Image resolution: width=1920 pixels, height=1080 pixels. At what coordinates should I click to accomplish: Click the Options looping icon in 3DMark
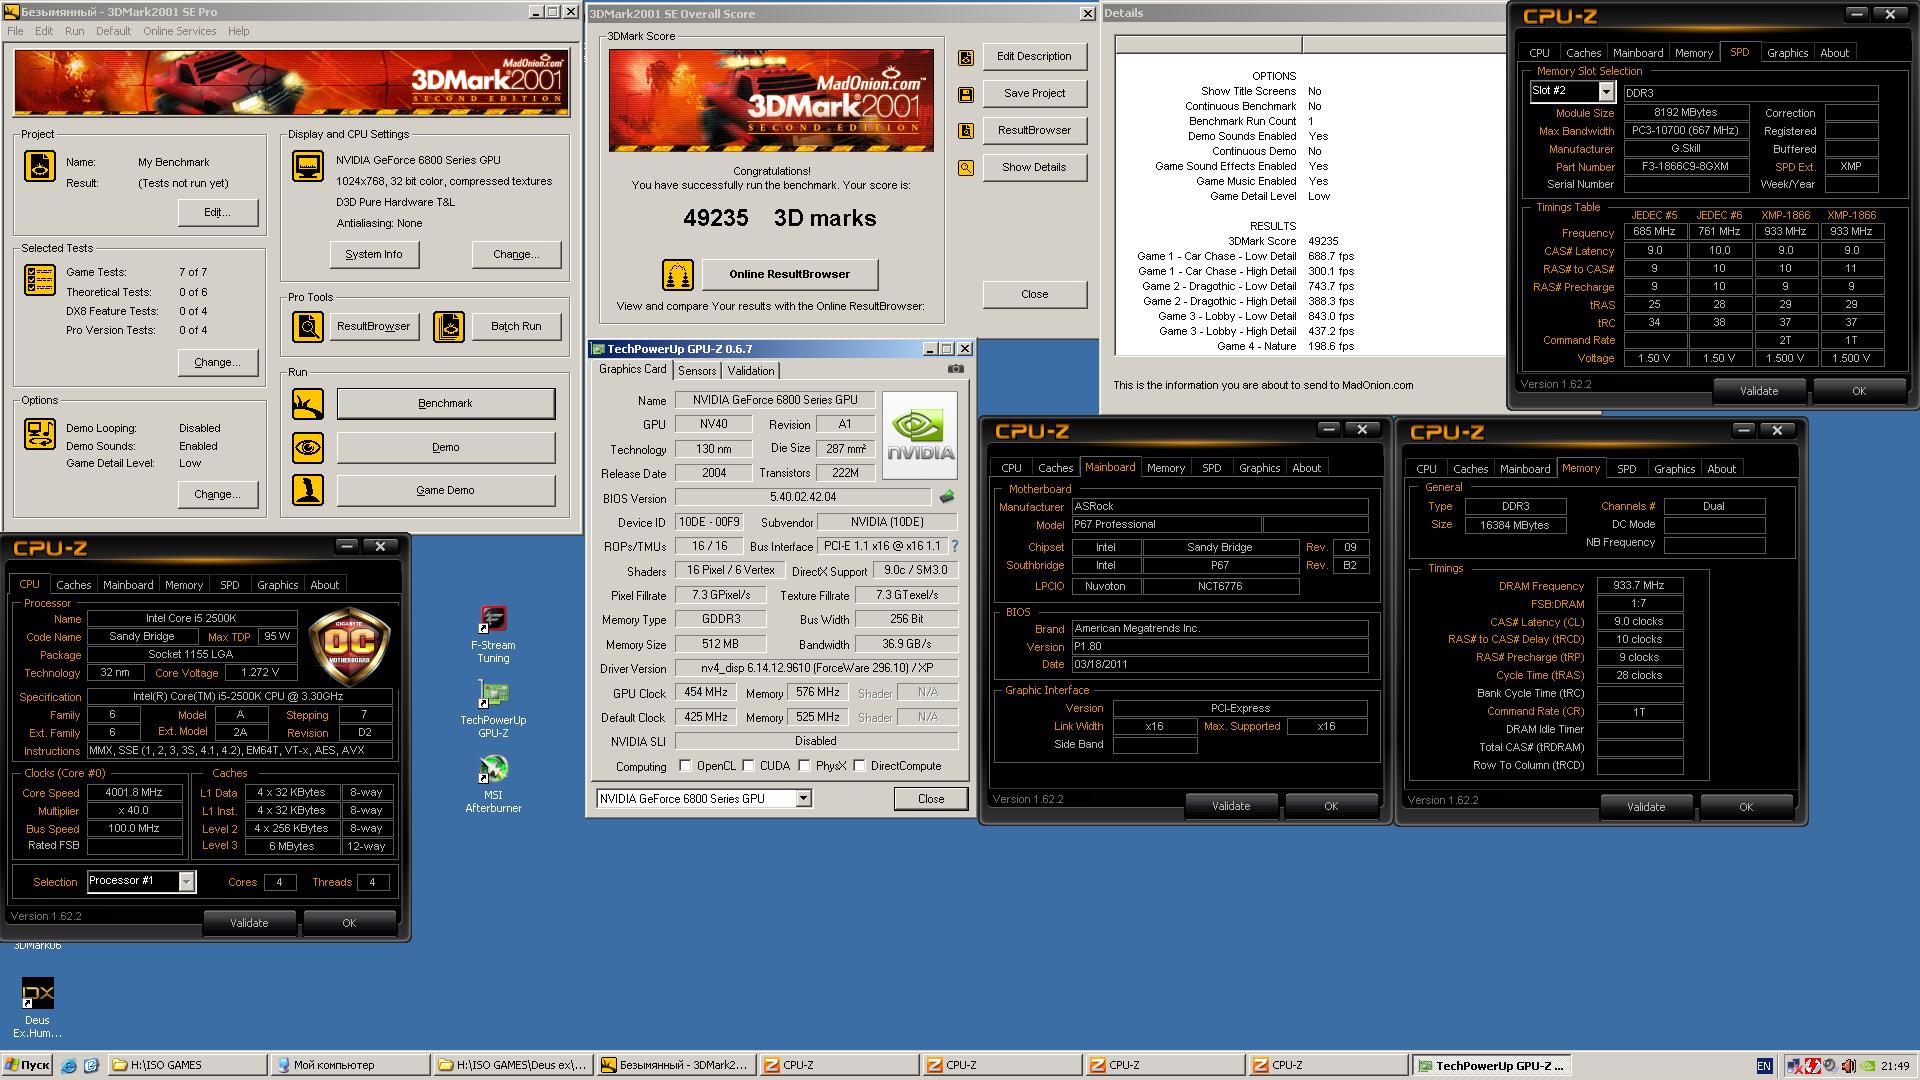(x=40, y=434)
